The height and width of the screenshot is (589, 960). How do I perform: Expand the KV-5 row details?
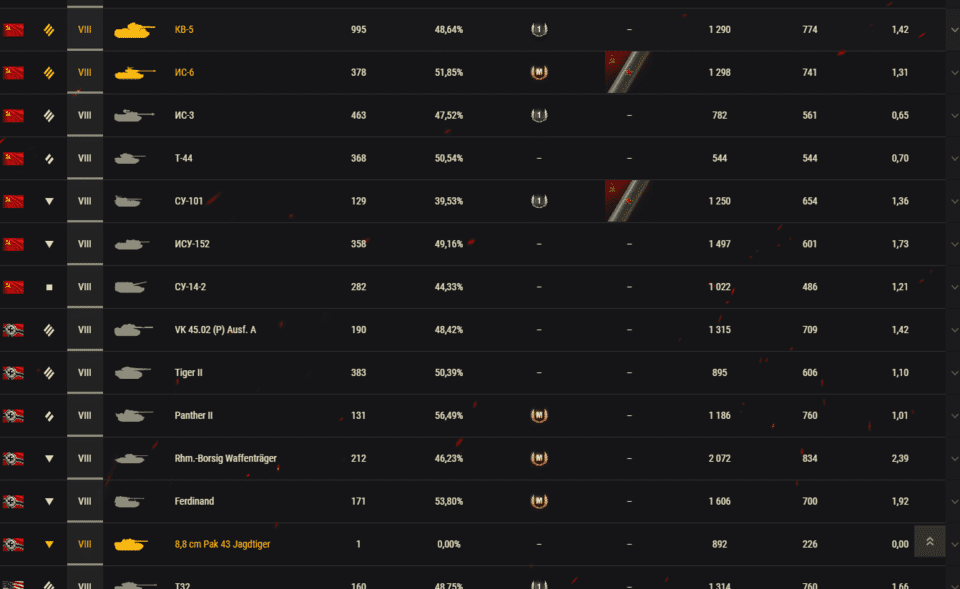(x=953, y=30)
